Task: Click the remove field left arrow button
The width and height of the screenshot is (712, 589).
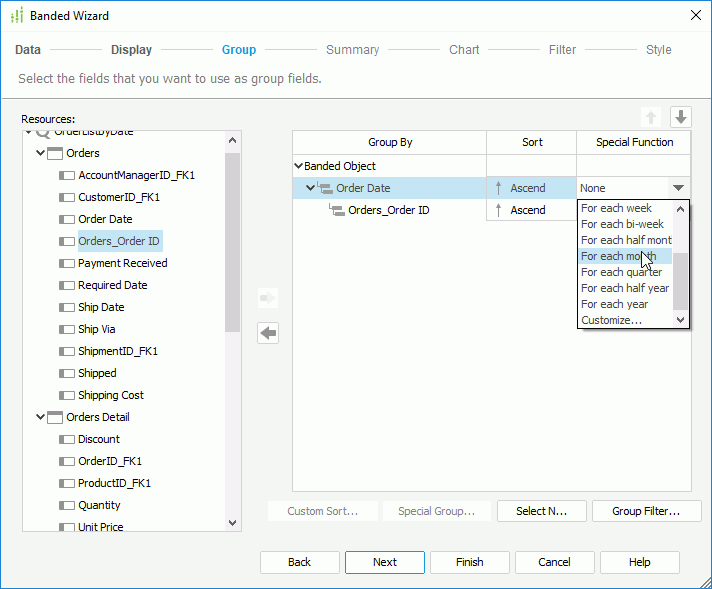Action: coord(268,333)
